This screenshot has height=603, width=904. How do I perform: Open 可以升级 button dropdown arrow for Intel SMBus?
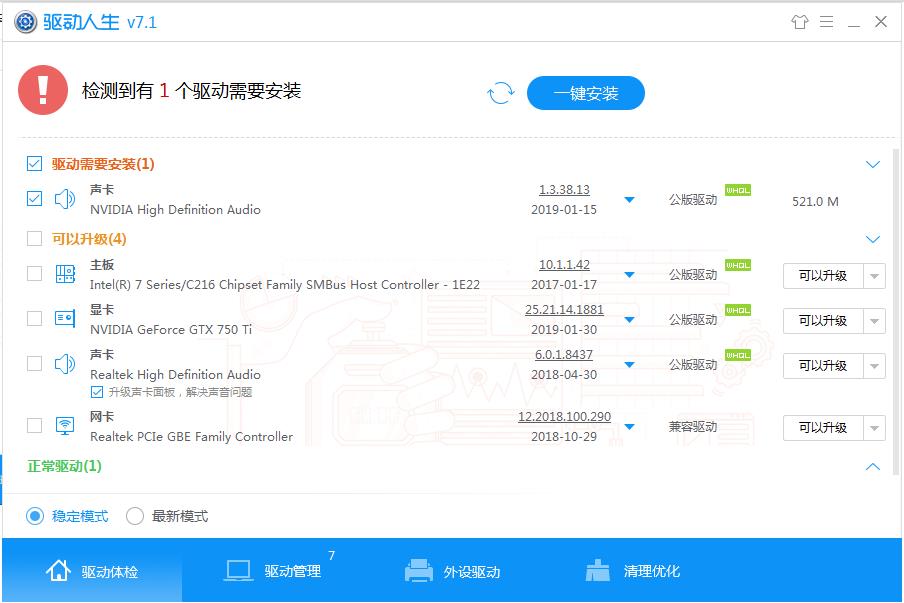point(874,276)
